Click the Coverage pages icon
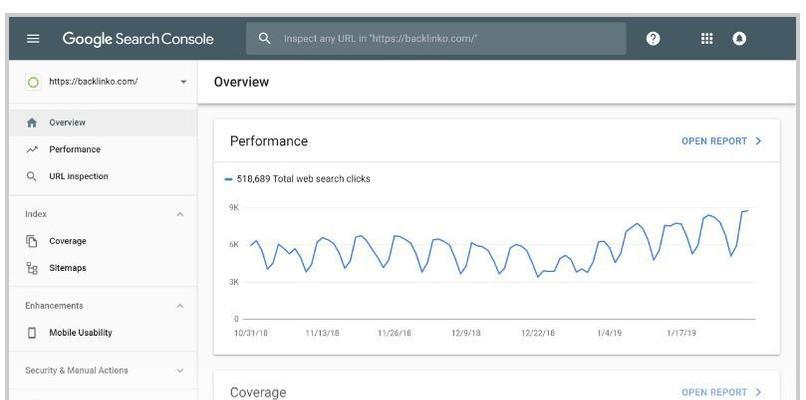Screen dimensions: 806x400 click(32, 241)
